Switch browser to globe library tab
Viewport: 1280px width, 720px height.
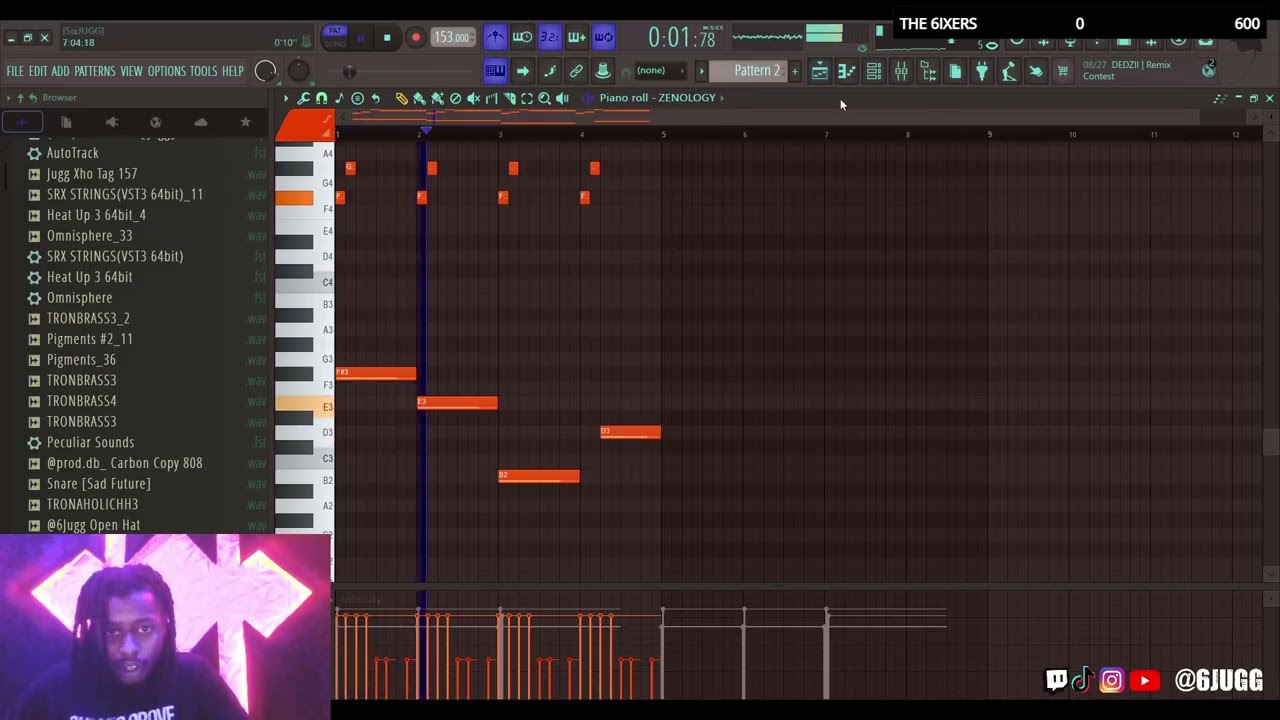(x=156, y=122)
